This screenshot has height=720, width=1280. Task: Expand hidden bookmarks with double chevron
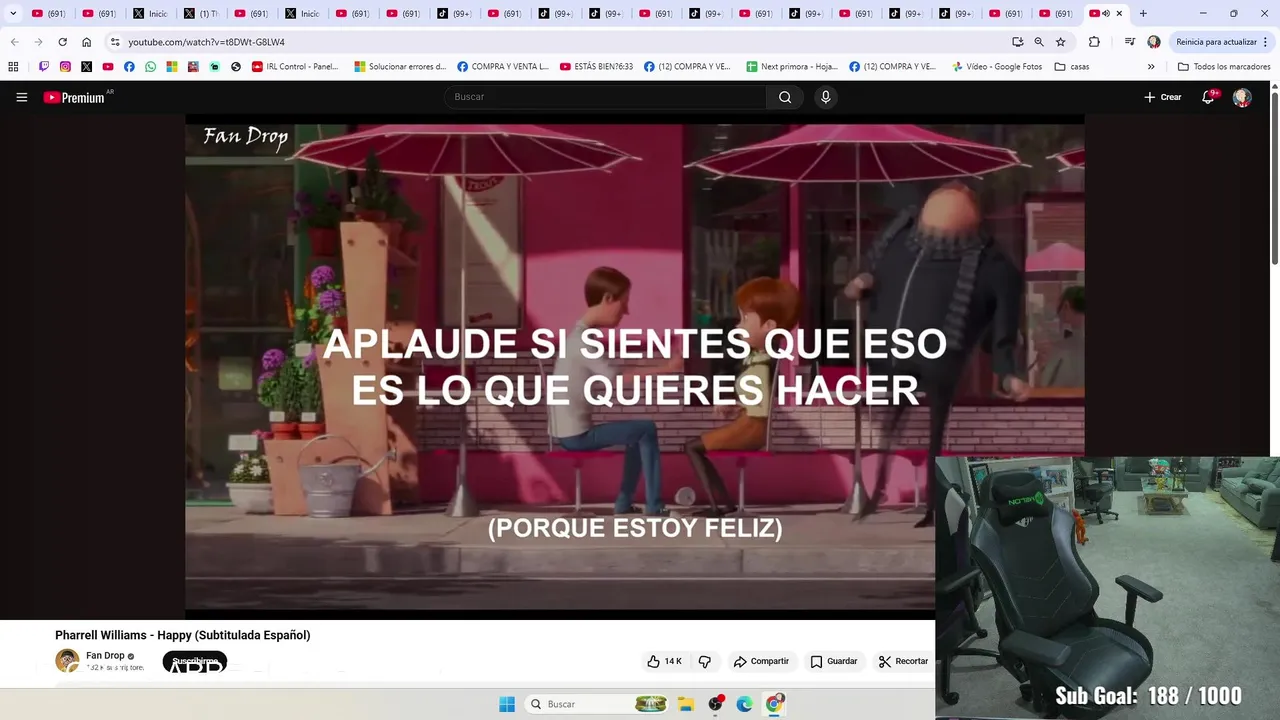1151,67
